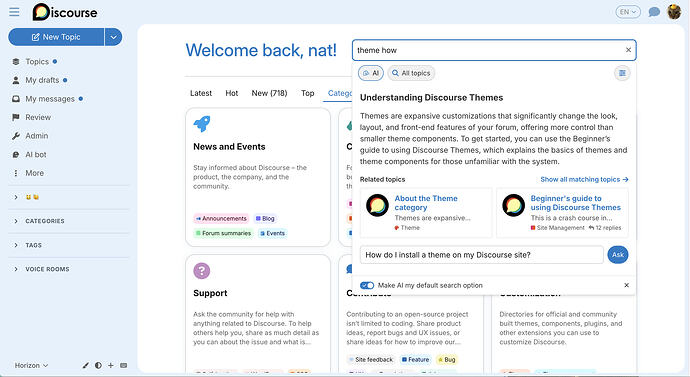Image resolution: width=690 pixels, height=377 pixels.
Task: Click the avatar on About the Theme category
Action: click(377, 205)
